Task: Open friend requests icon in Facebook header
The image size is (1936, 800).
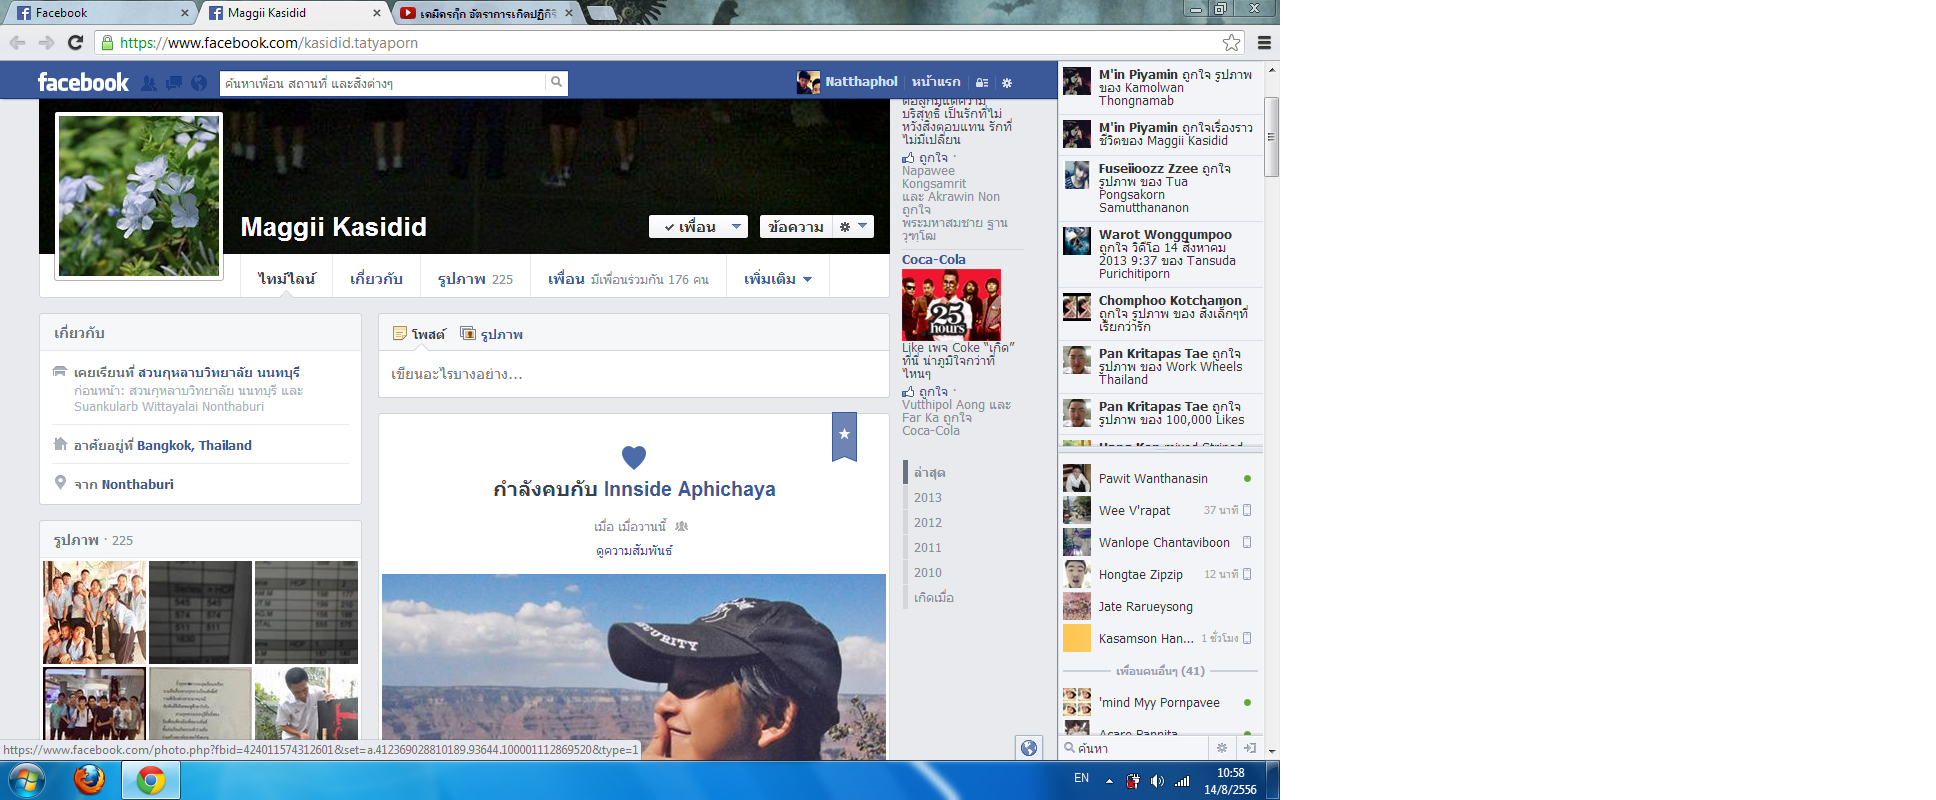Action: [x=148, y=83]
